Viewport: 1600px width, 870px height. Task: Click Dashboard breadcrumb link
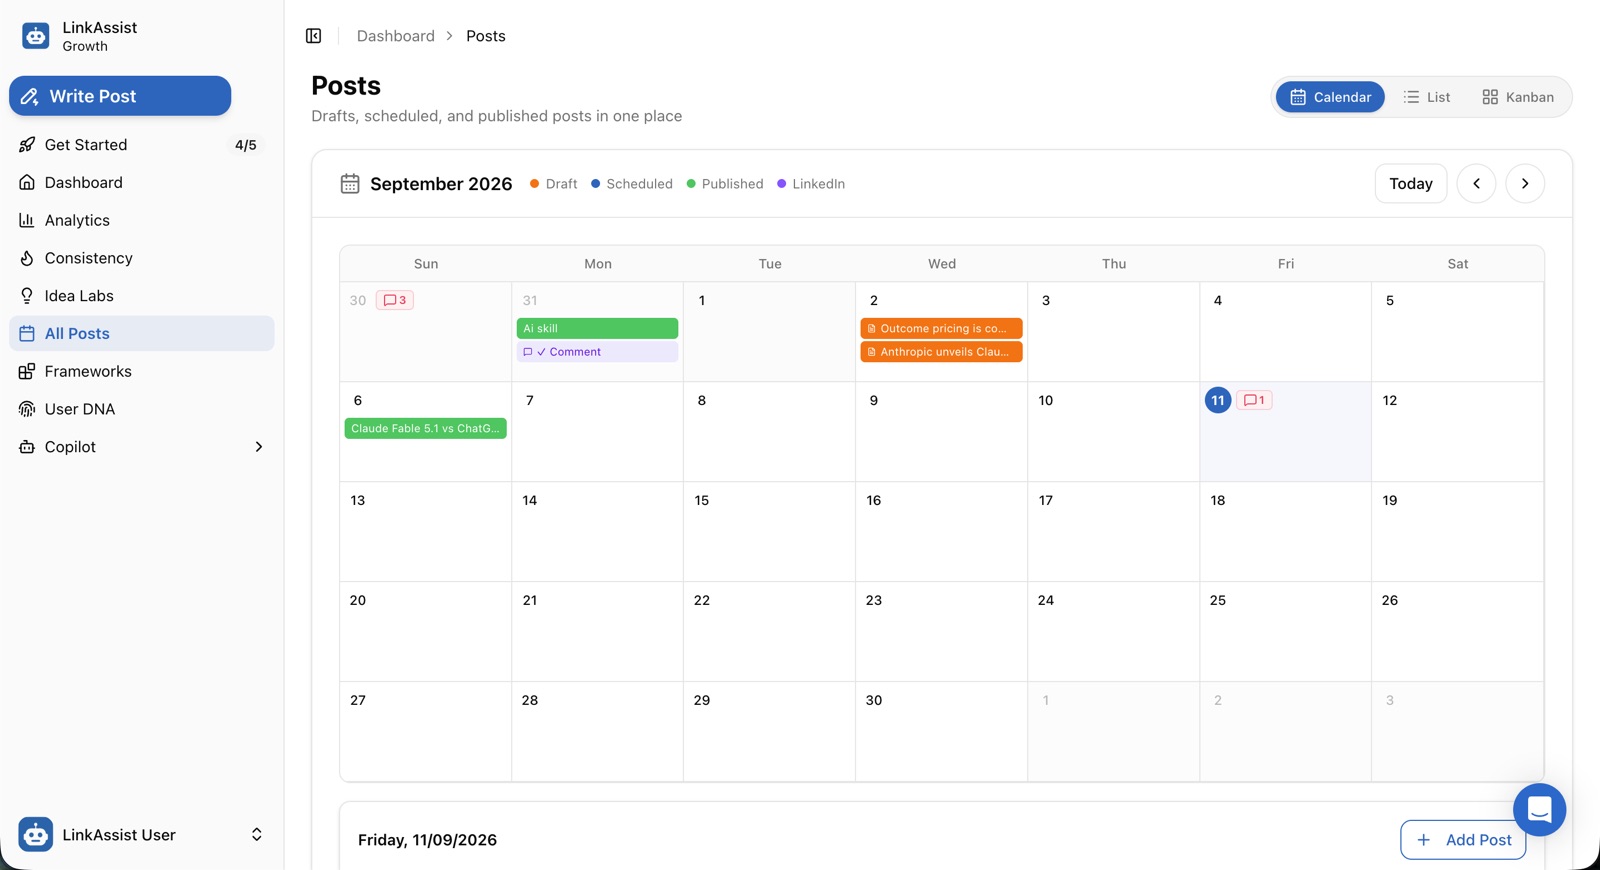point(396,36)
